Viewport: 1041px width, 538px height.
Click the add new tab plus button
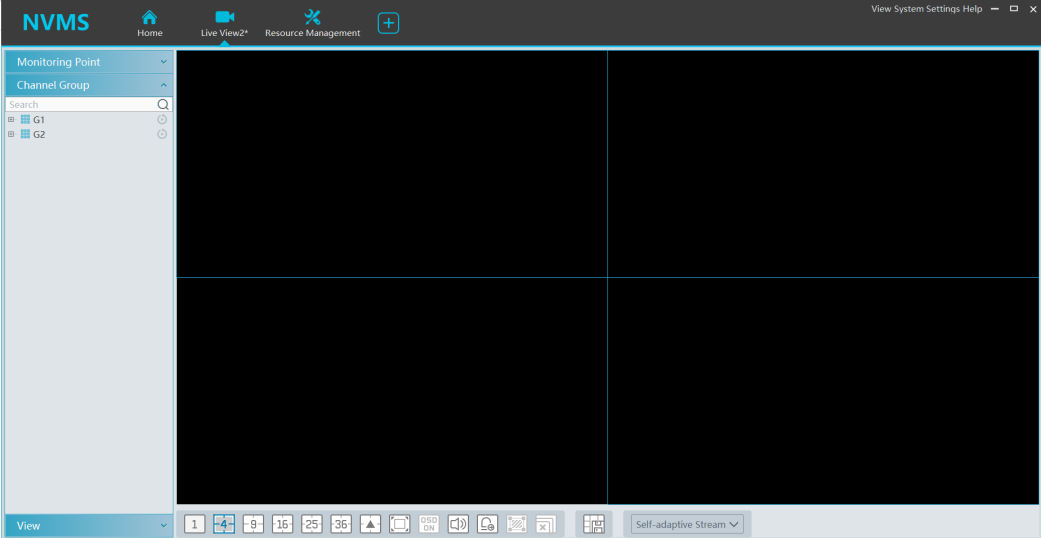[388, 23]
